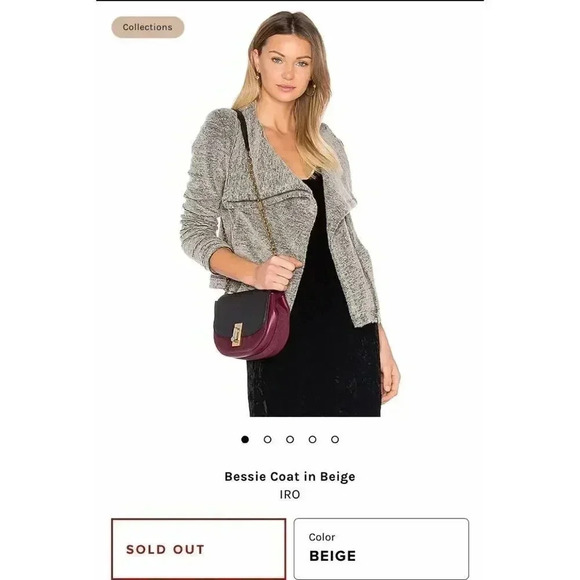
Task: Tap the burgundy handbag in the photo
Action: 252,326
